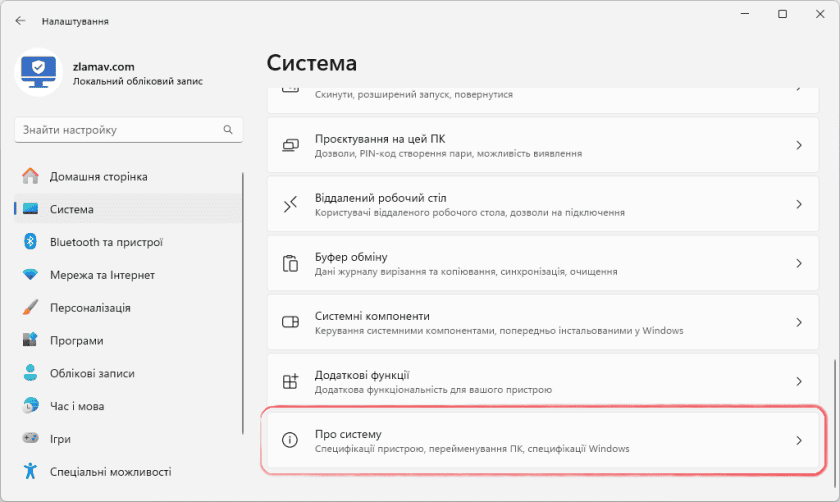Open Персоналізація section
This screenshot has height=502, width=840.
coord(128,308)
